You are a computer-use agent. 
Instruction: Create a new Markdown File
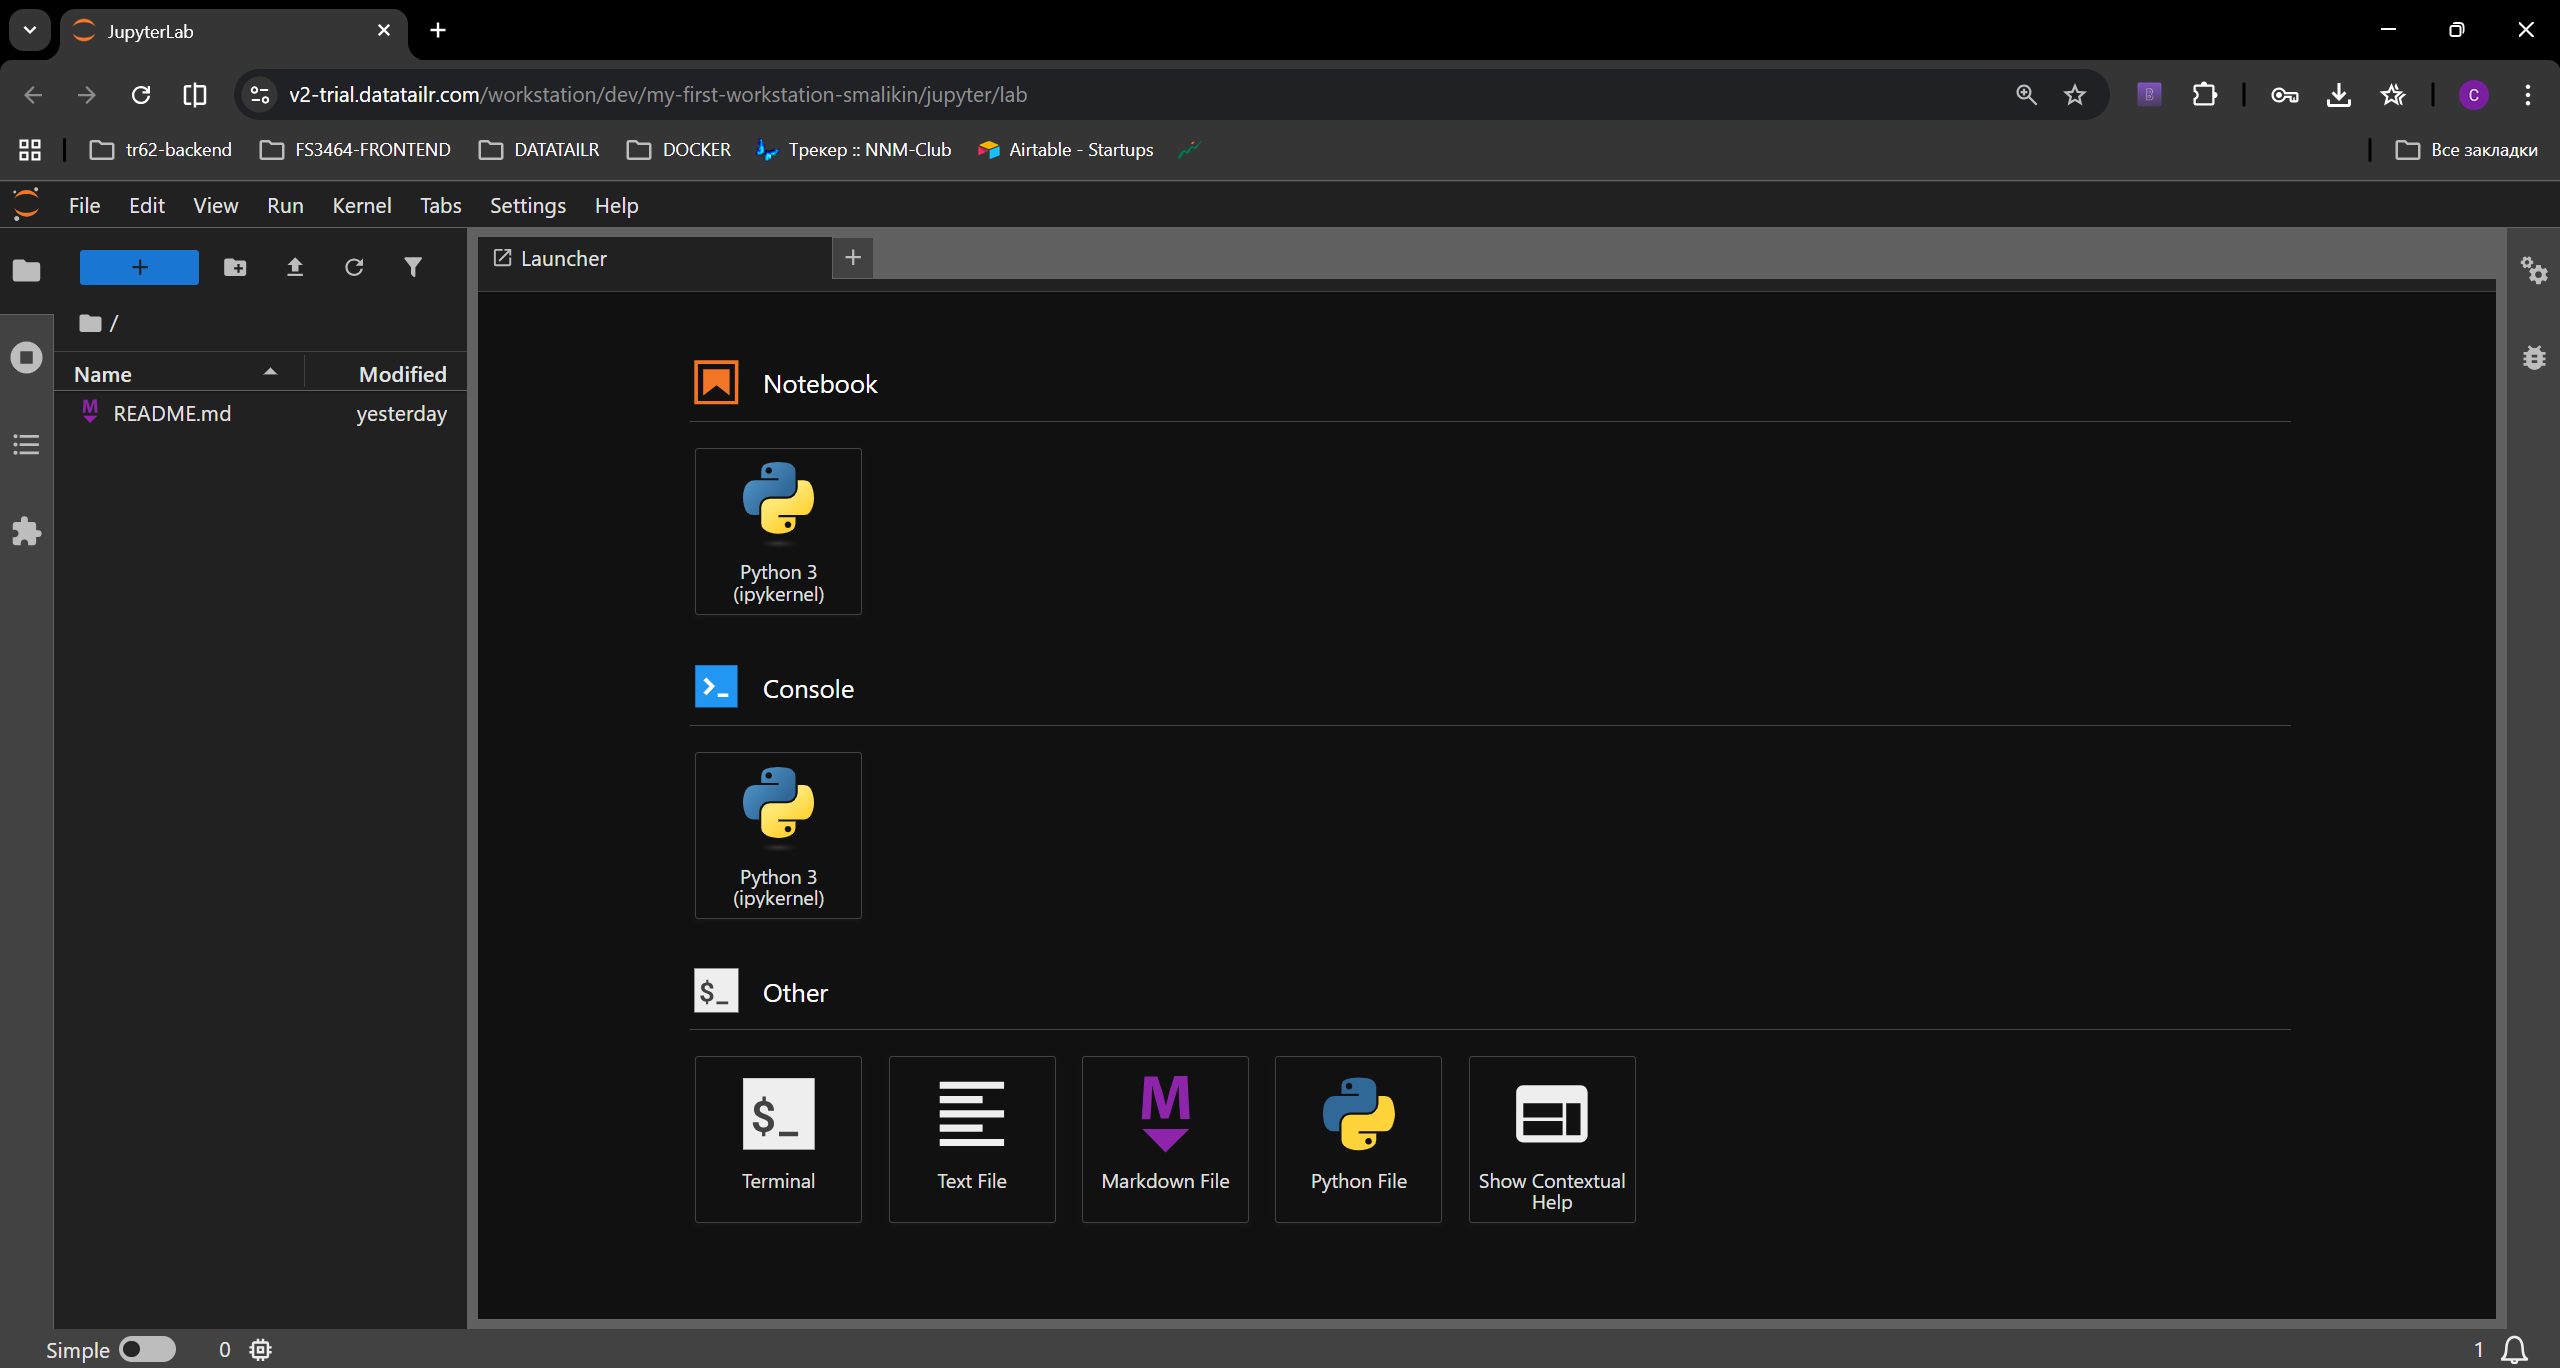tap(1165, 1139)
